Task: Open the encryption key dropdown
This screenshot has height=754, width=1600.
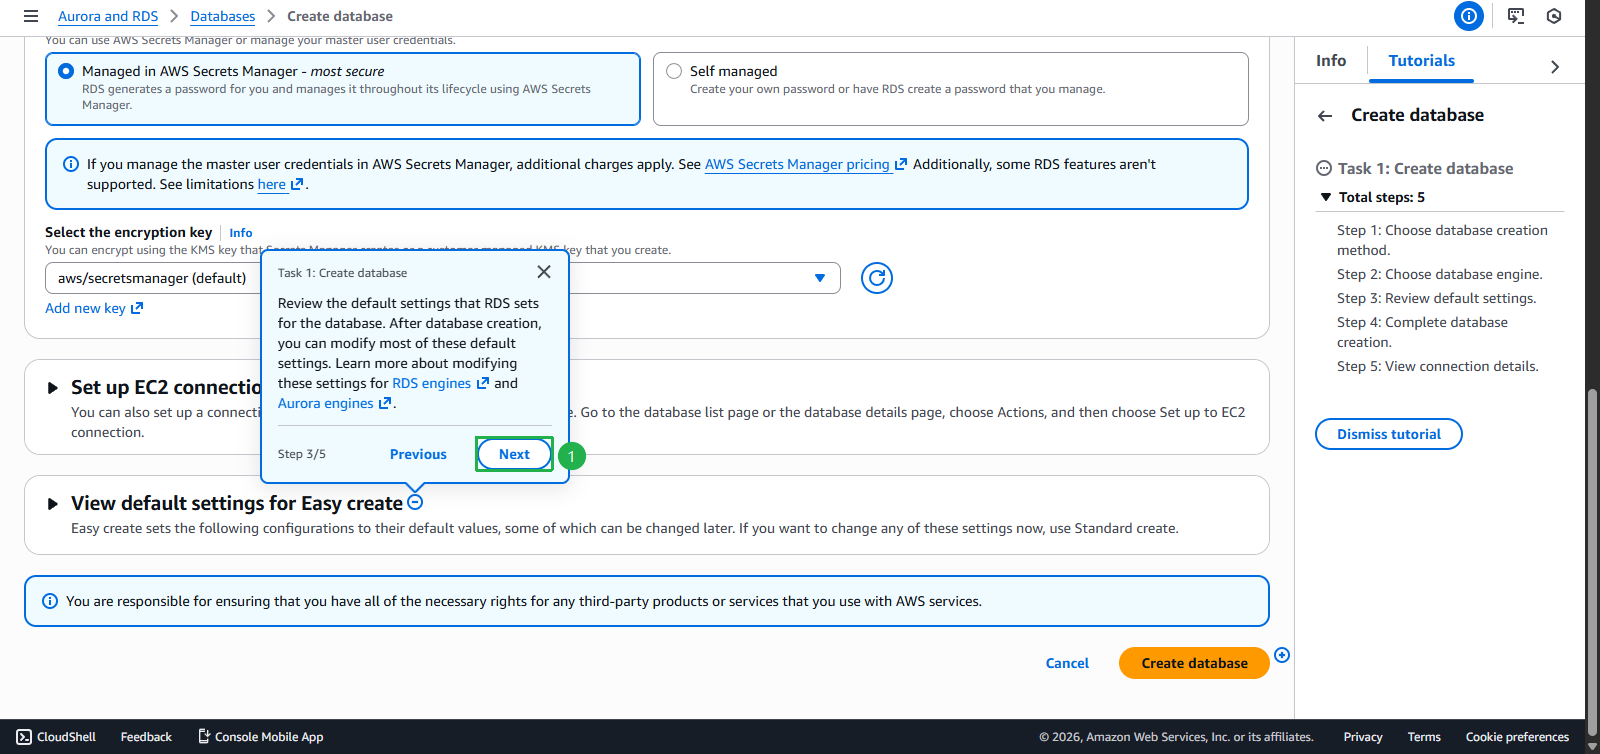Action: 819,278
